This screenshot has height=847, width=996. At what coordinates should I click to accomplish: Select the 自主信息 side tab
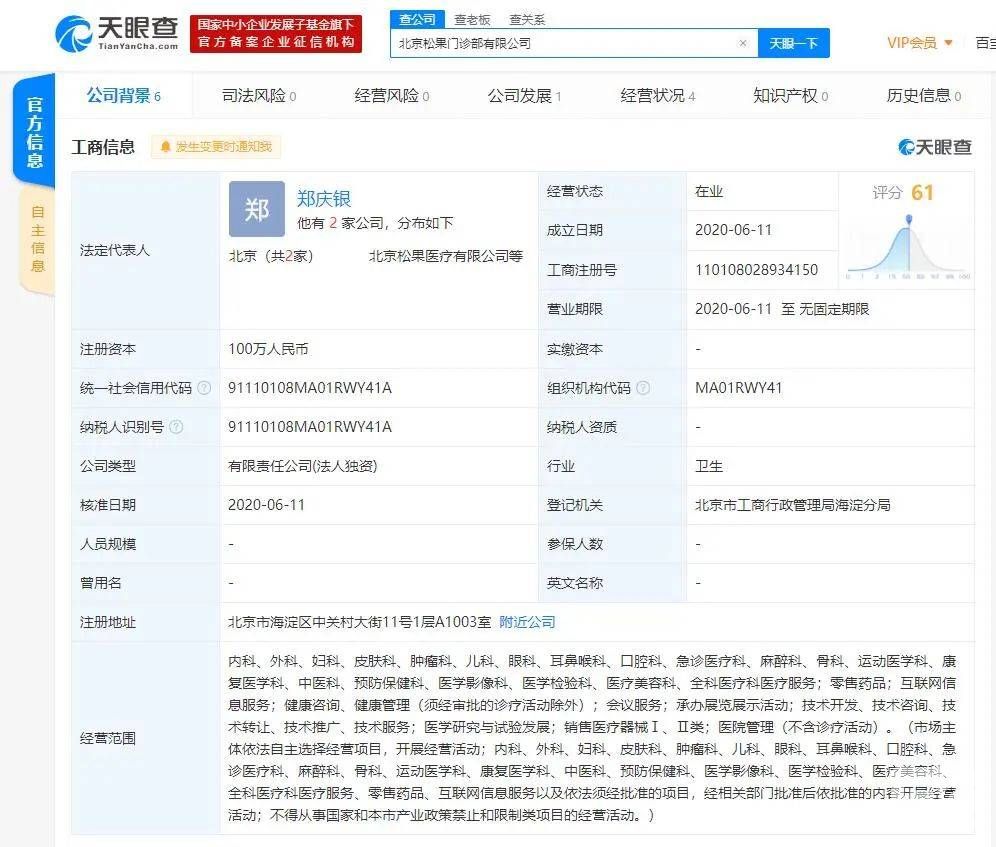pos(37,240)
